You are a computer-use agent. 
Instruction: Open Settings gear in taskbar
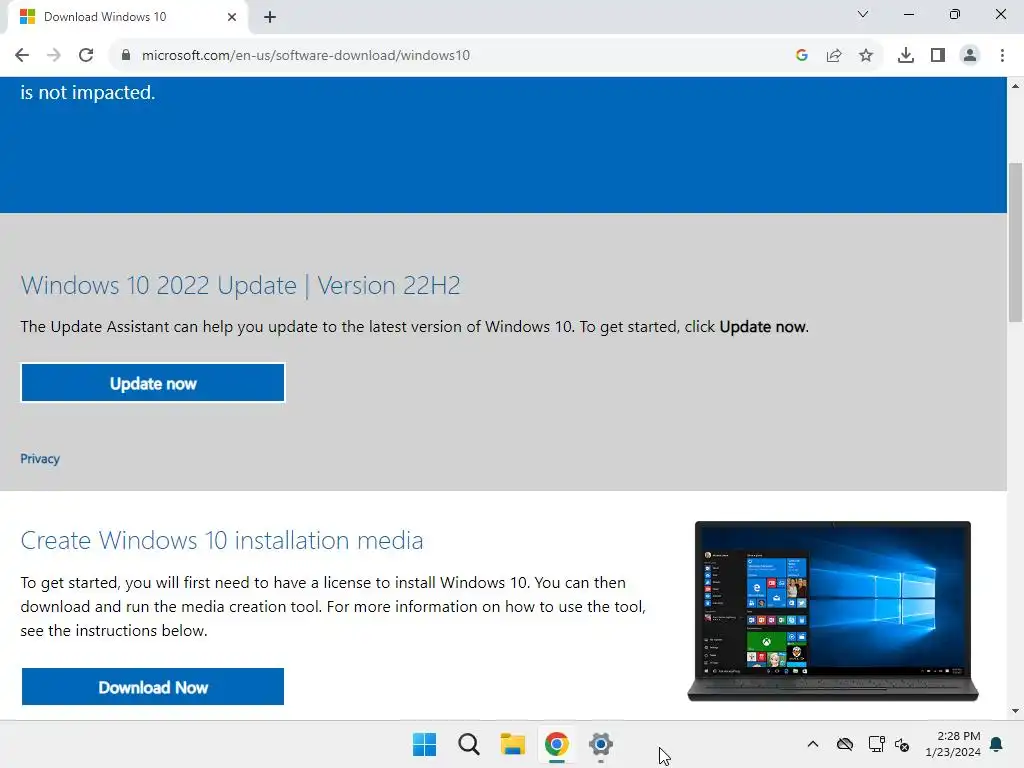point(601,744)
